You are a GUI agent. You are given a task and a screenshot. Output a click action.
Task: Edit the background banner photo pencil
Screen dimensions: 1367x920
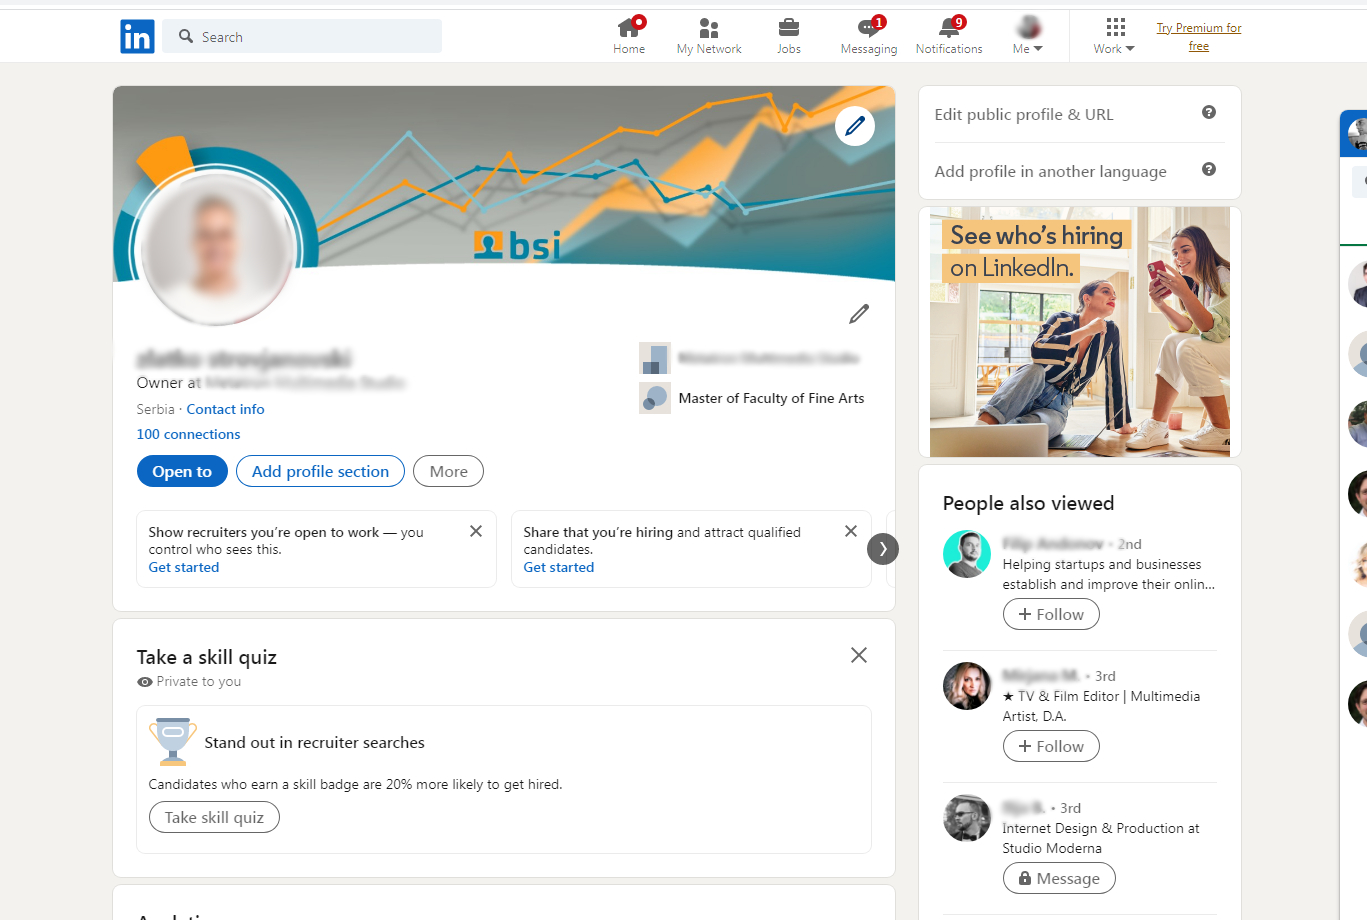pos(855,126)
